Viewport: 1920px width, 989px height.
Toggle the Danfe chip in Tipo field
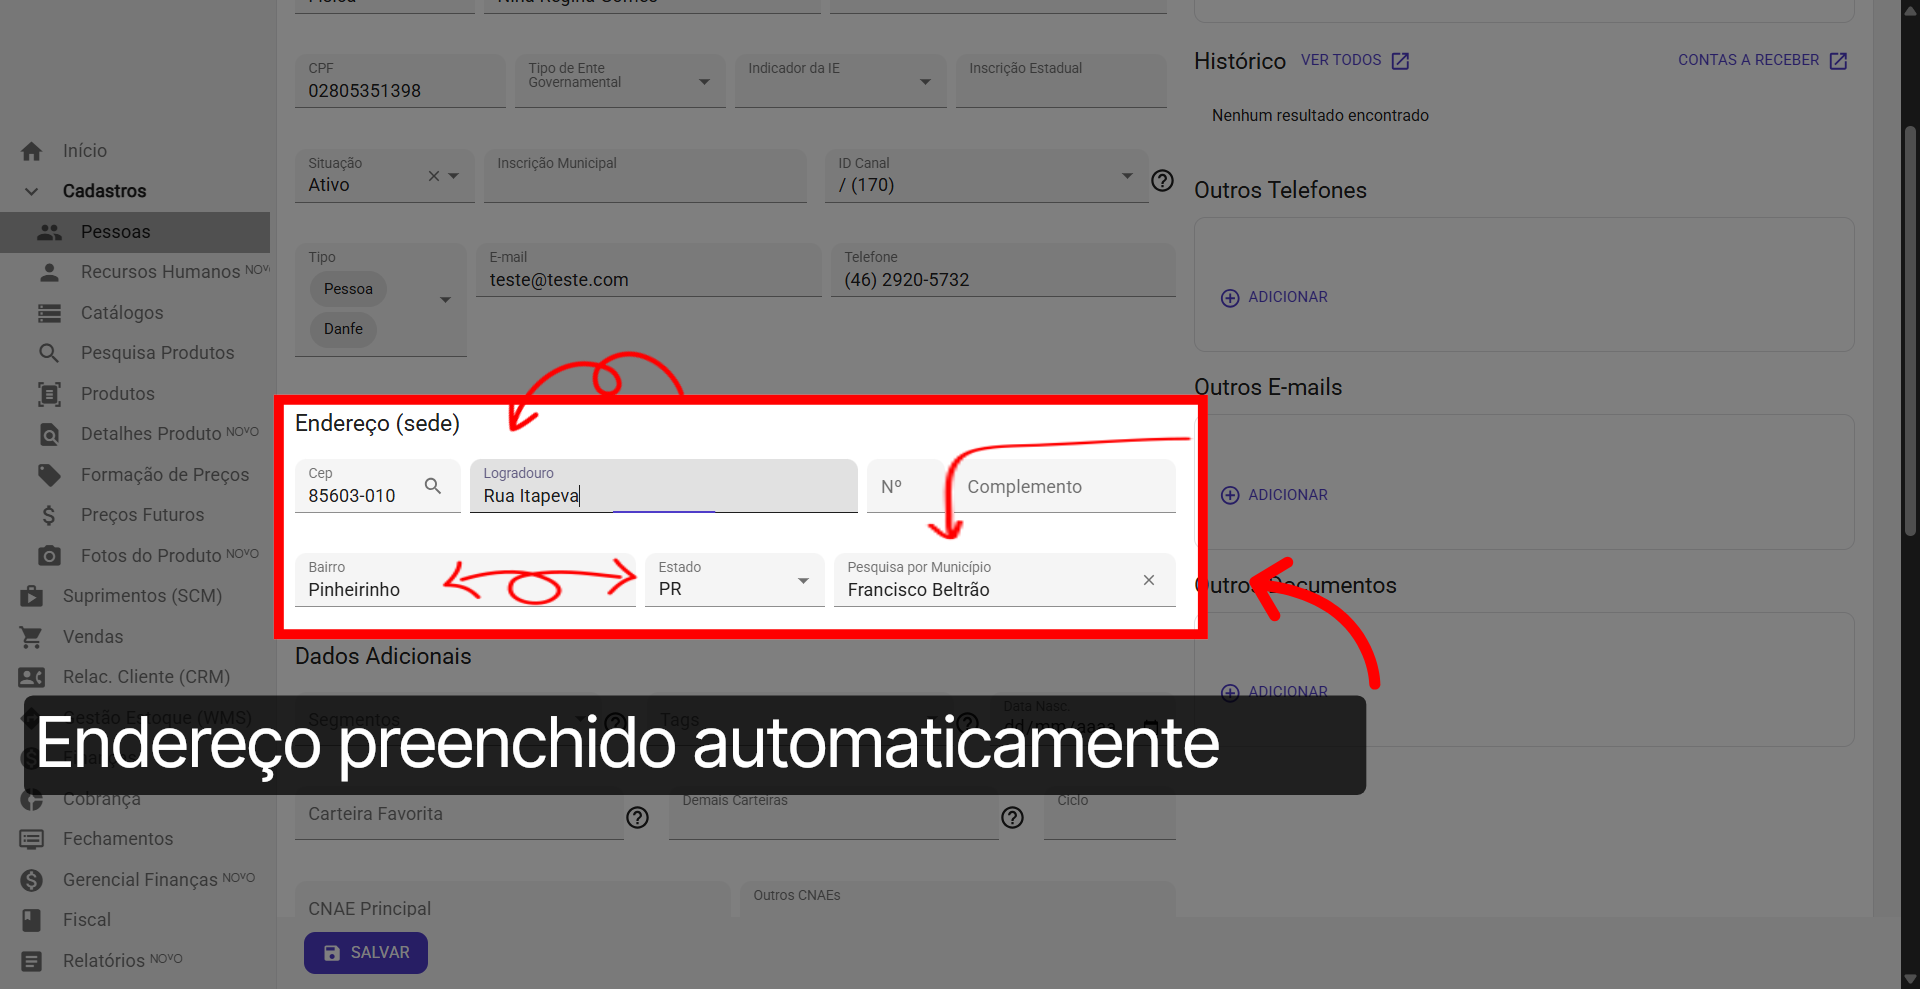[x=343, y=329]
